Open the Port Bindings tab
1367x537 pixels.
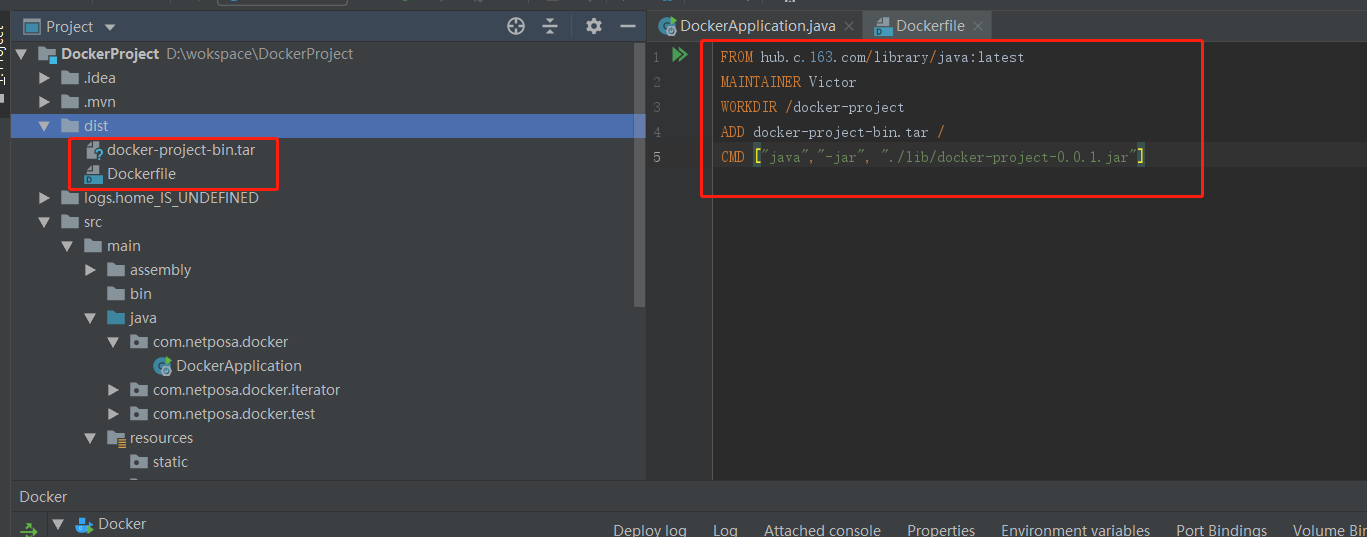pyautogui.click(x=1221, y=530)
